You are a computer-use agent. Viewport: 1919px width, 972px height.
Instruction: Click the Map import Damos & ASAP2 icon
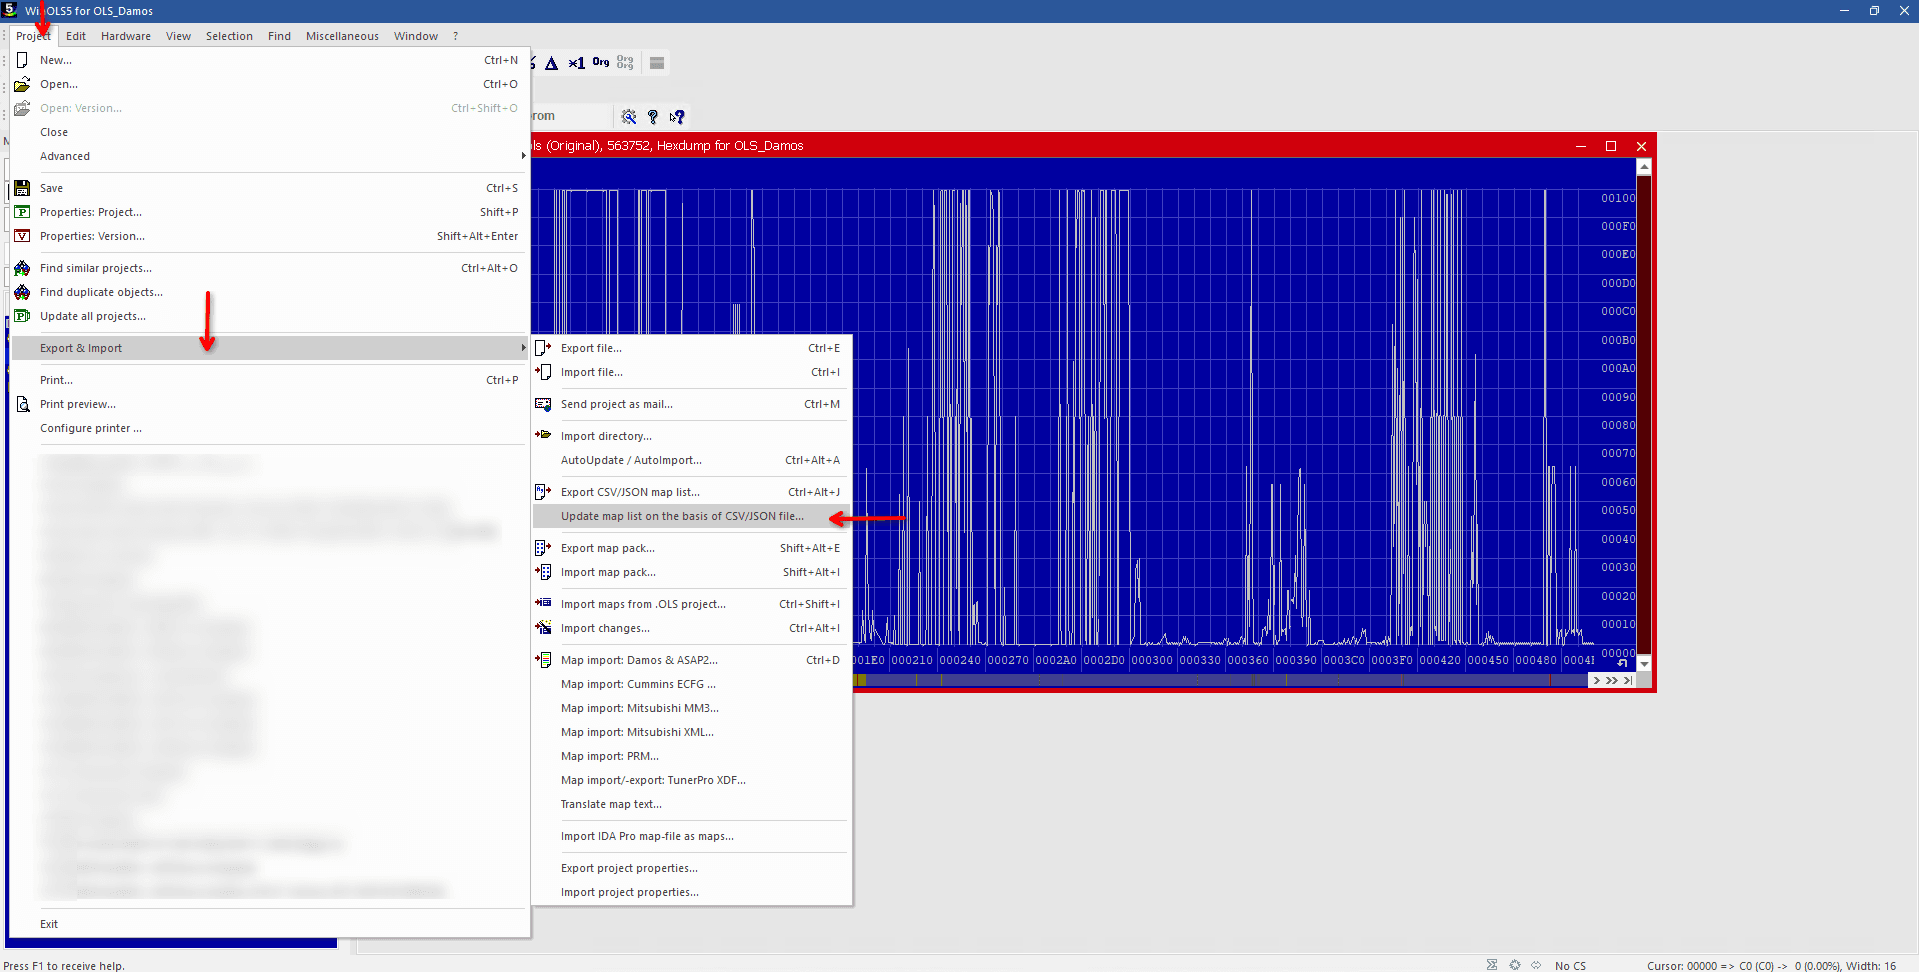pos(543,660)
